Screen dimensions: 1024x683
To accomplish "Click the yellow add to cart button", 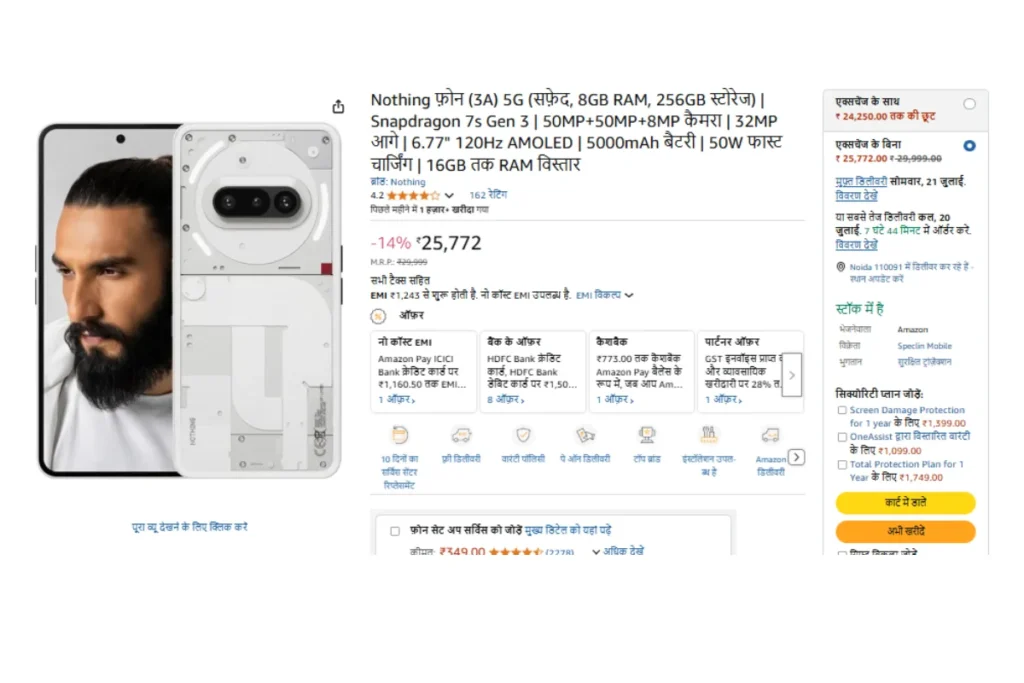I will pos(905,502).
